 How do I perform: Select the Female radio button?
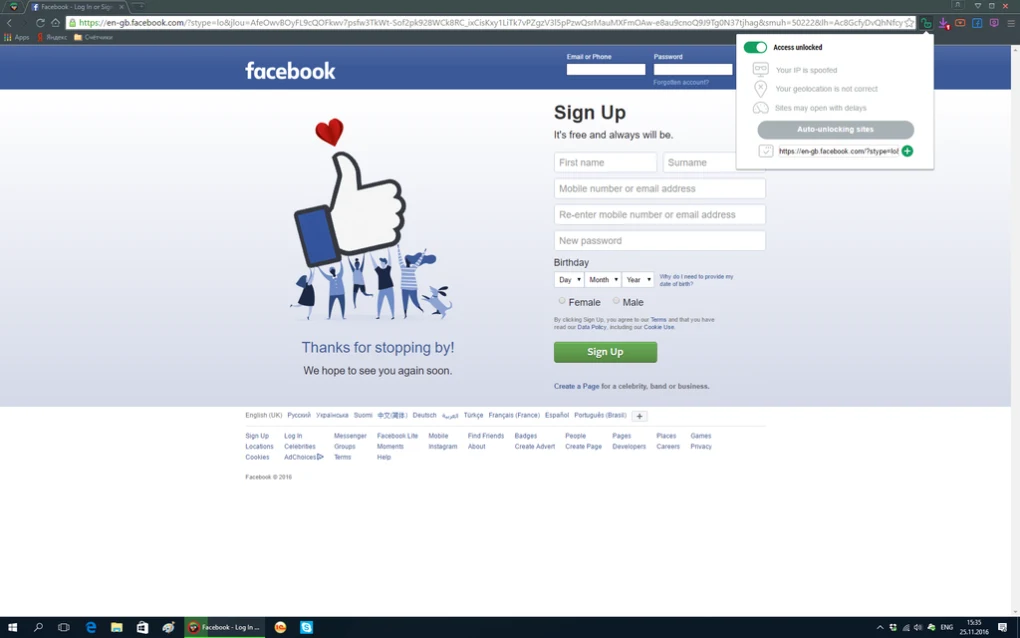(561, 301)
